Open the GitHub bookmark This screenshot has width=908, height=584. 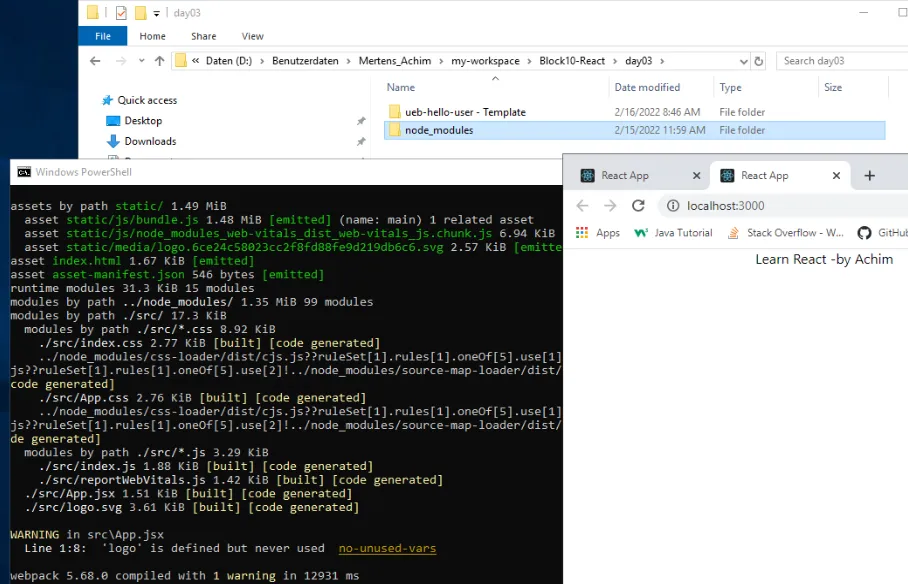[x=883, y=233]
